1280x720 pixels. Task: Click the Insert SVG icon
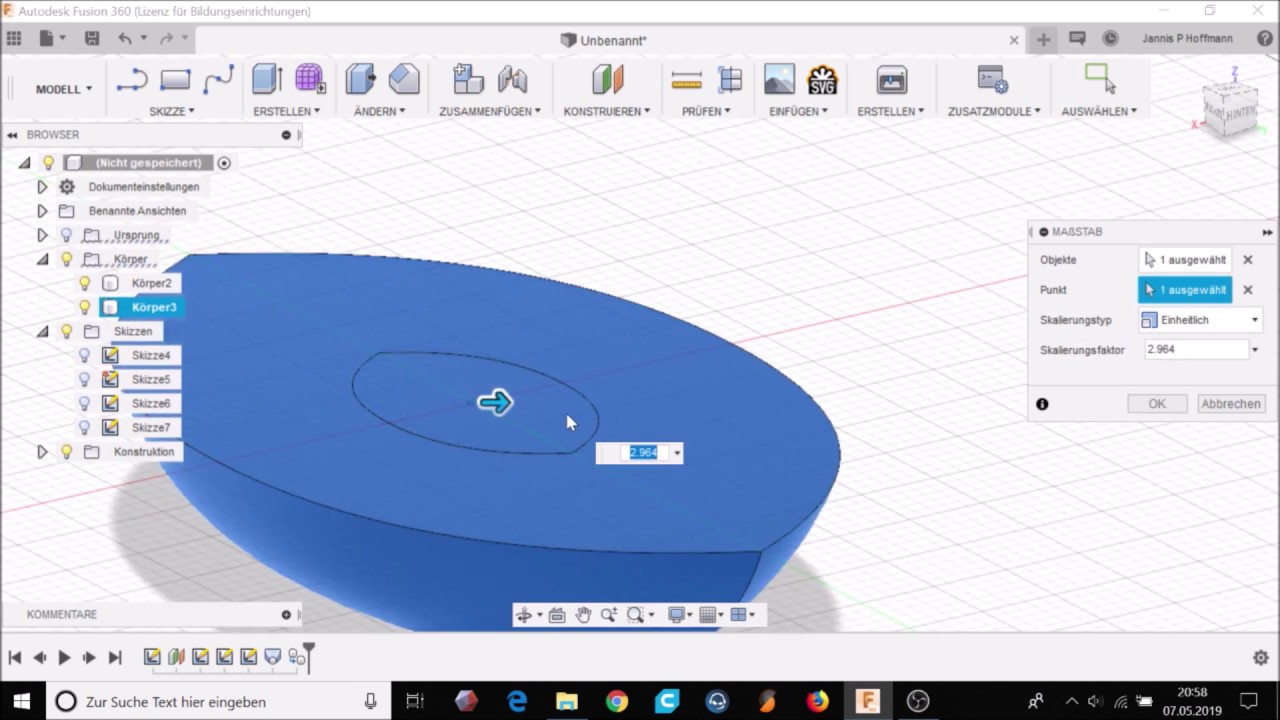[822, 80]
